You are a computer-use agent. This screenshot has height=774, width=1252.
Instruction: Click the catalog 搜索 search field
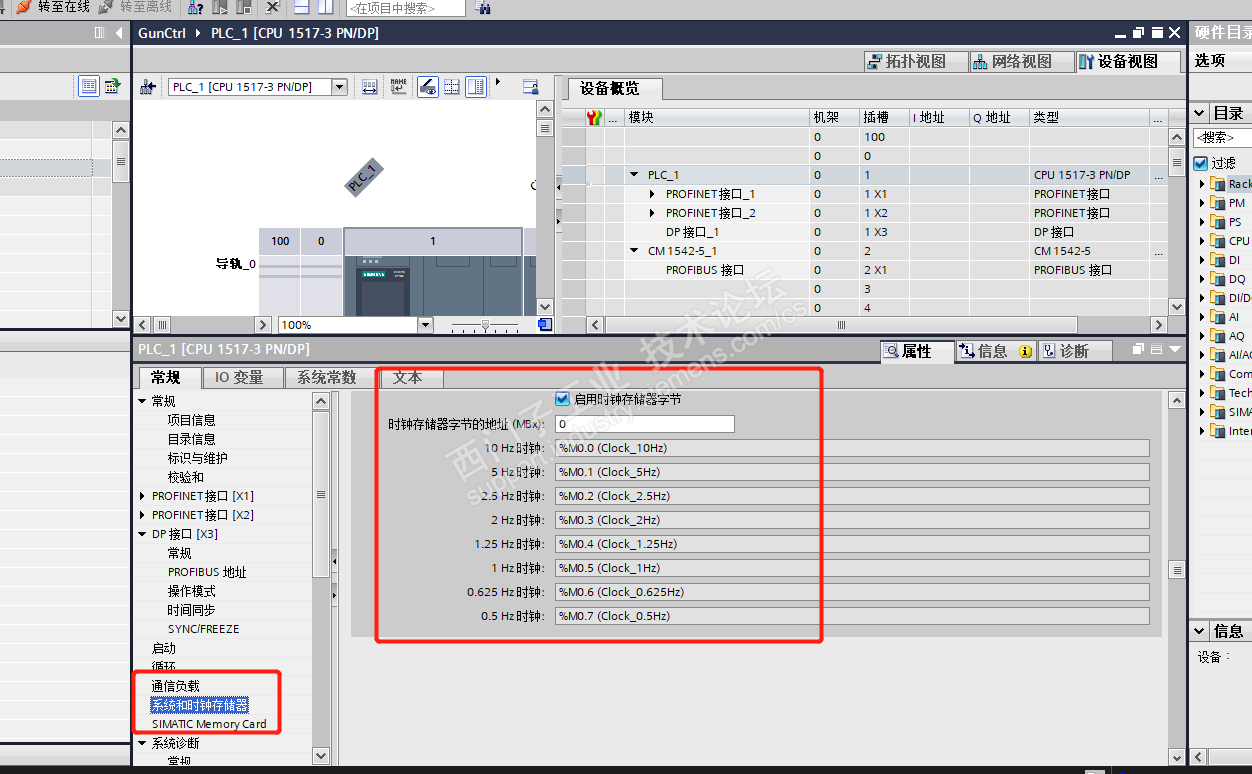click(x=1222, y=138)
